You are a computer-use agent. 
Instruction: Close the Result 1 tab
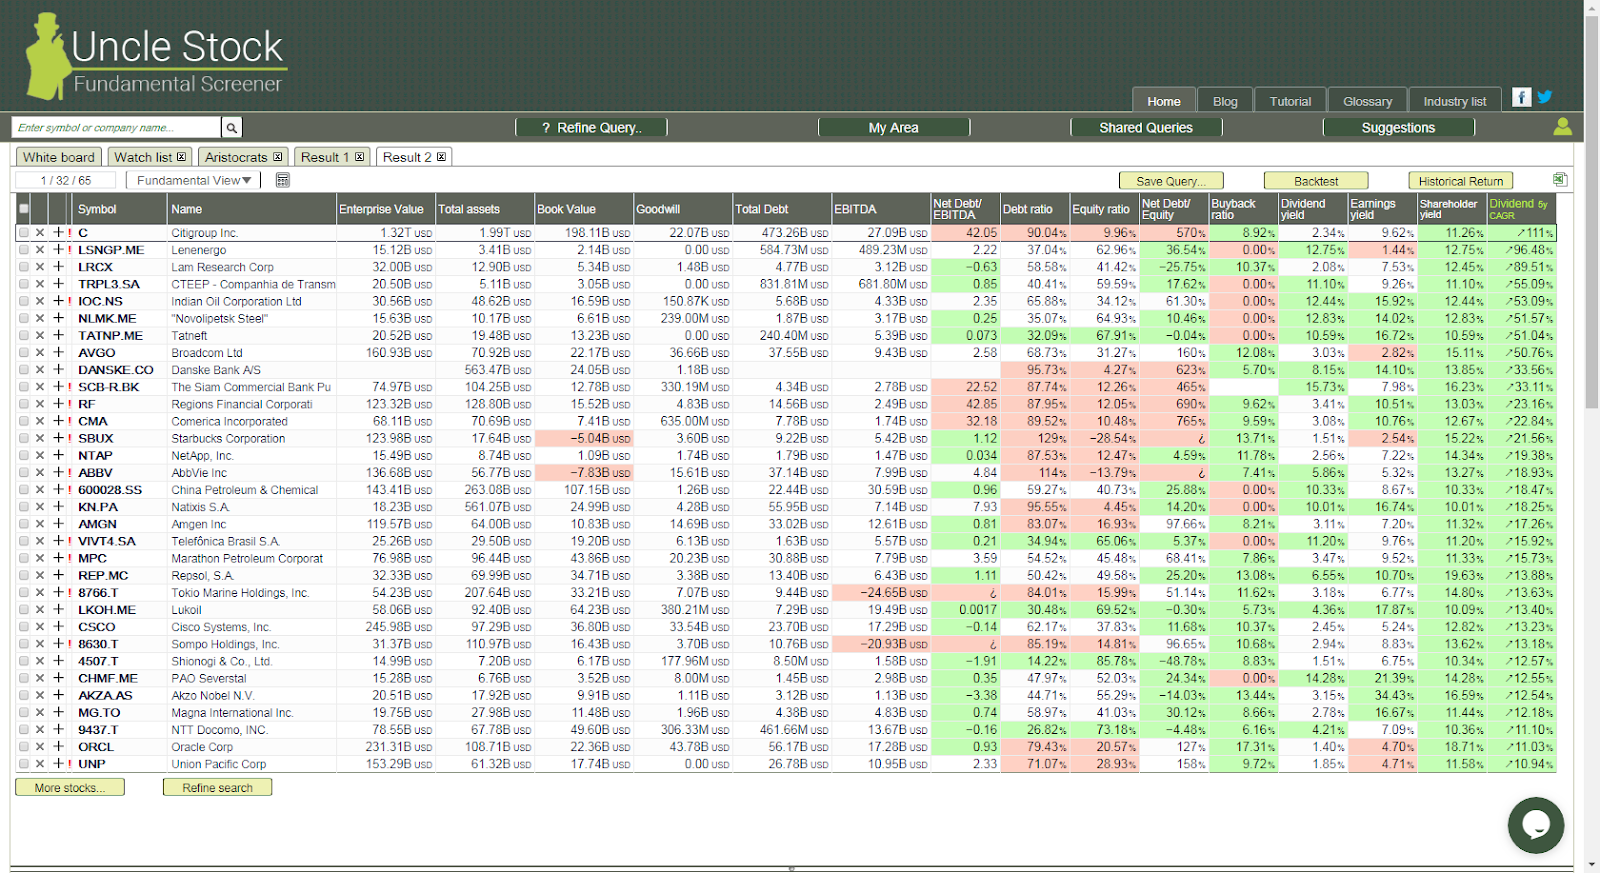pos(359,157)
